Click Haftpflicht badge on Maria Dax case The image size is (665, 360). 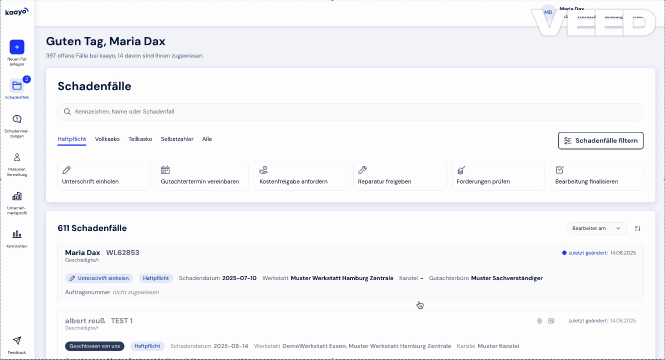click(x=156, y=278)
